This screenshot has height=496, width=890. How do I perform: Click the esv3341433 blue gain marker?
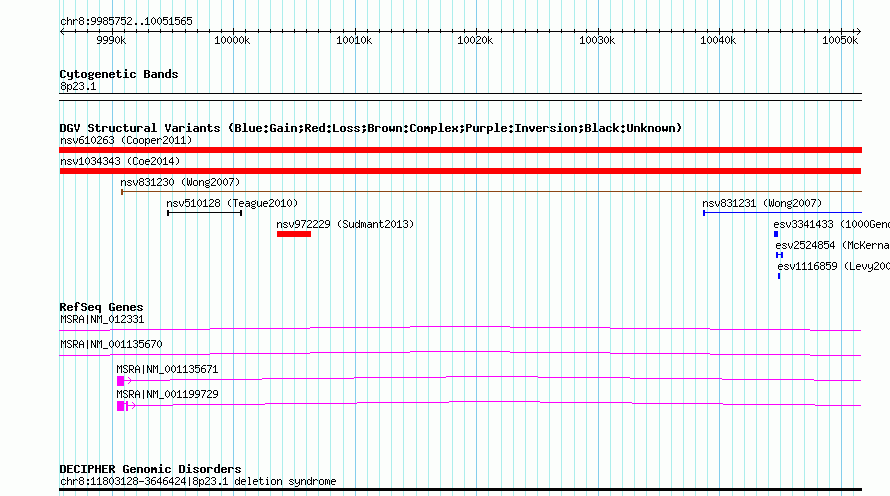(776, 234)
